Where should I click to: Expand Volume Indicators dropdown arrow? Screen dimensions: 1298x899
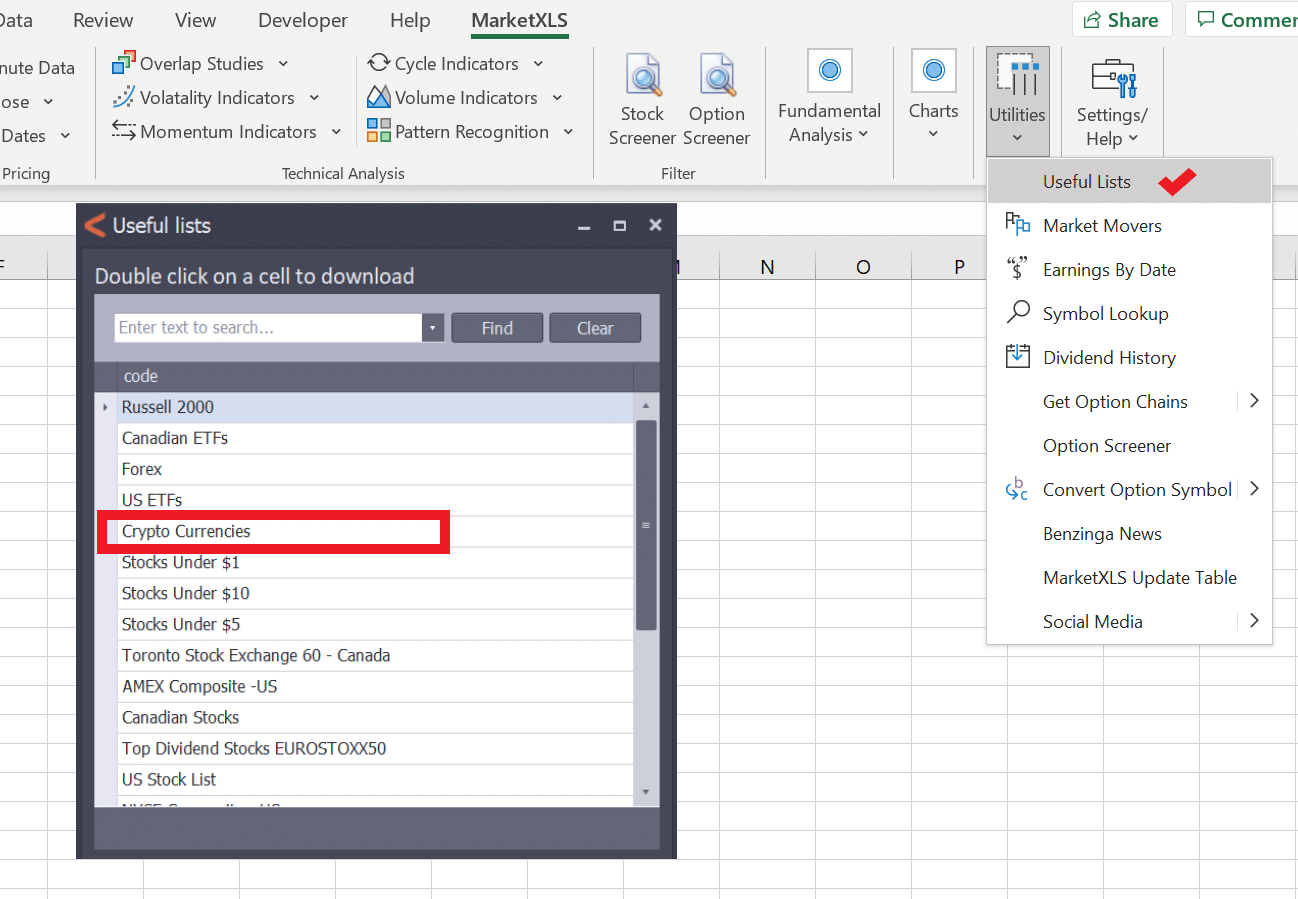(557, 98)
